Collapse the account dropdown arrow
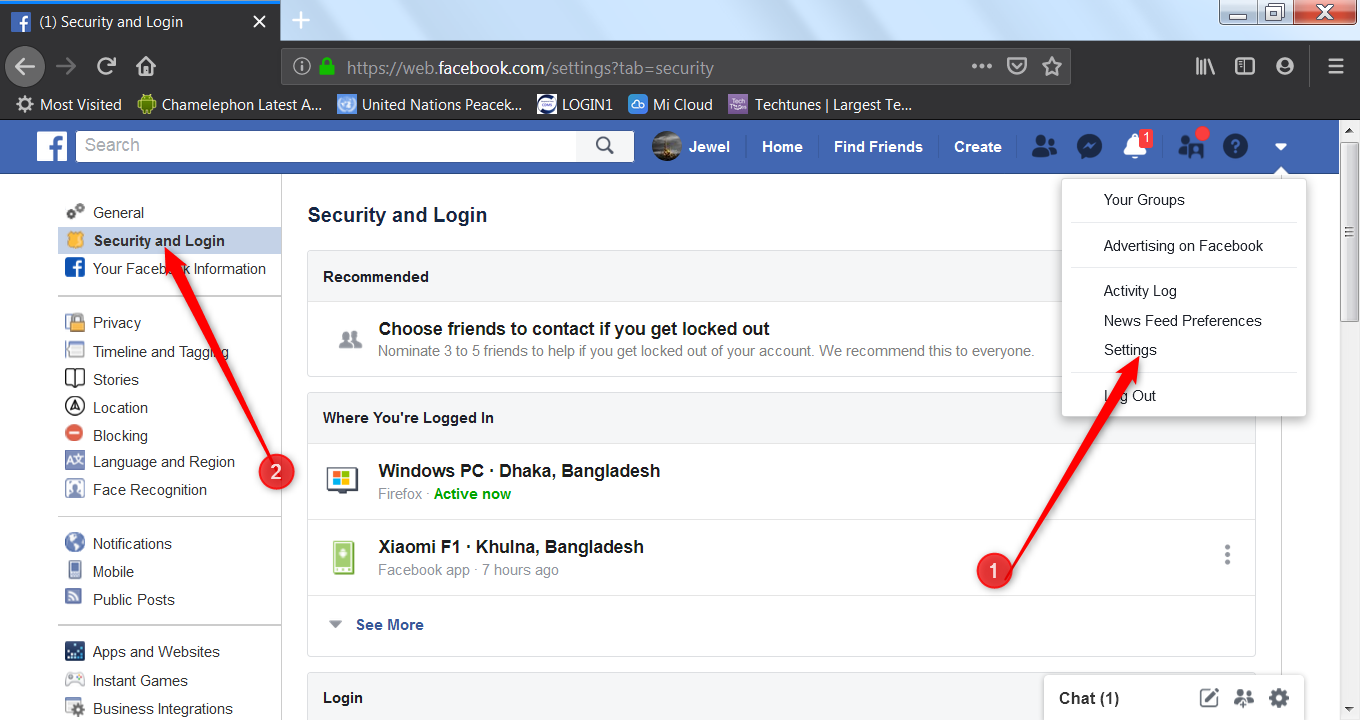The image size is (1360, 720). (x=1281, y=147)
